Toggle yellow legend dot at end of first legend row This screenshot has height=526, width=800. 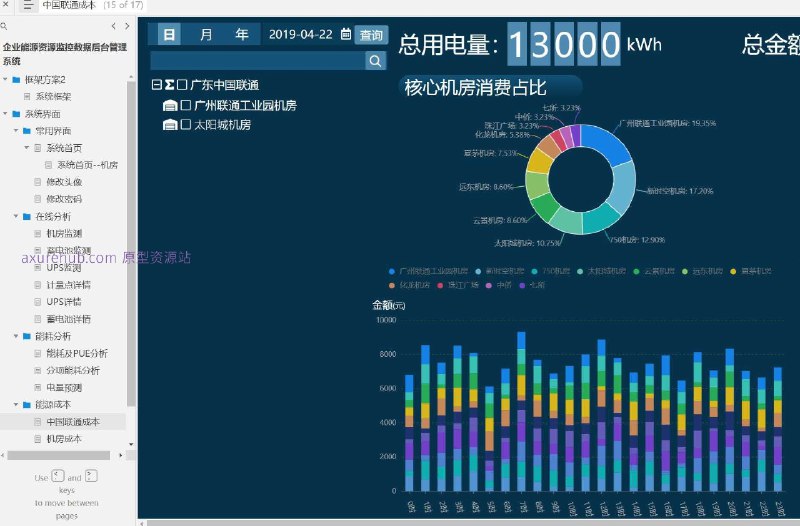733,271
